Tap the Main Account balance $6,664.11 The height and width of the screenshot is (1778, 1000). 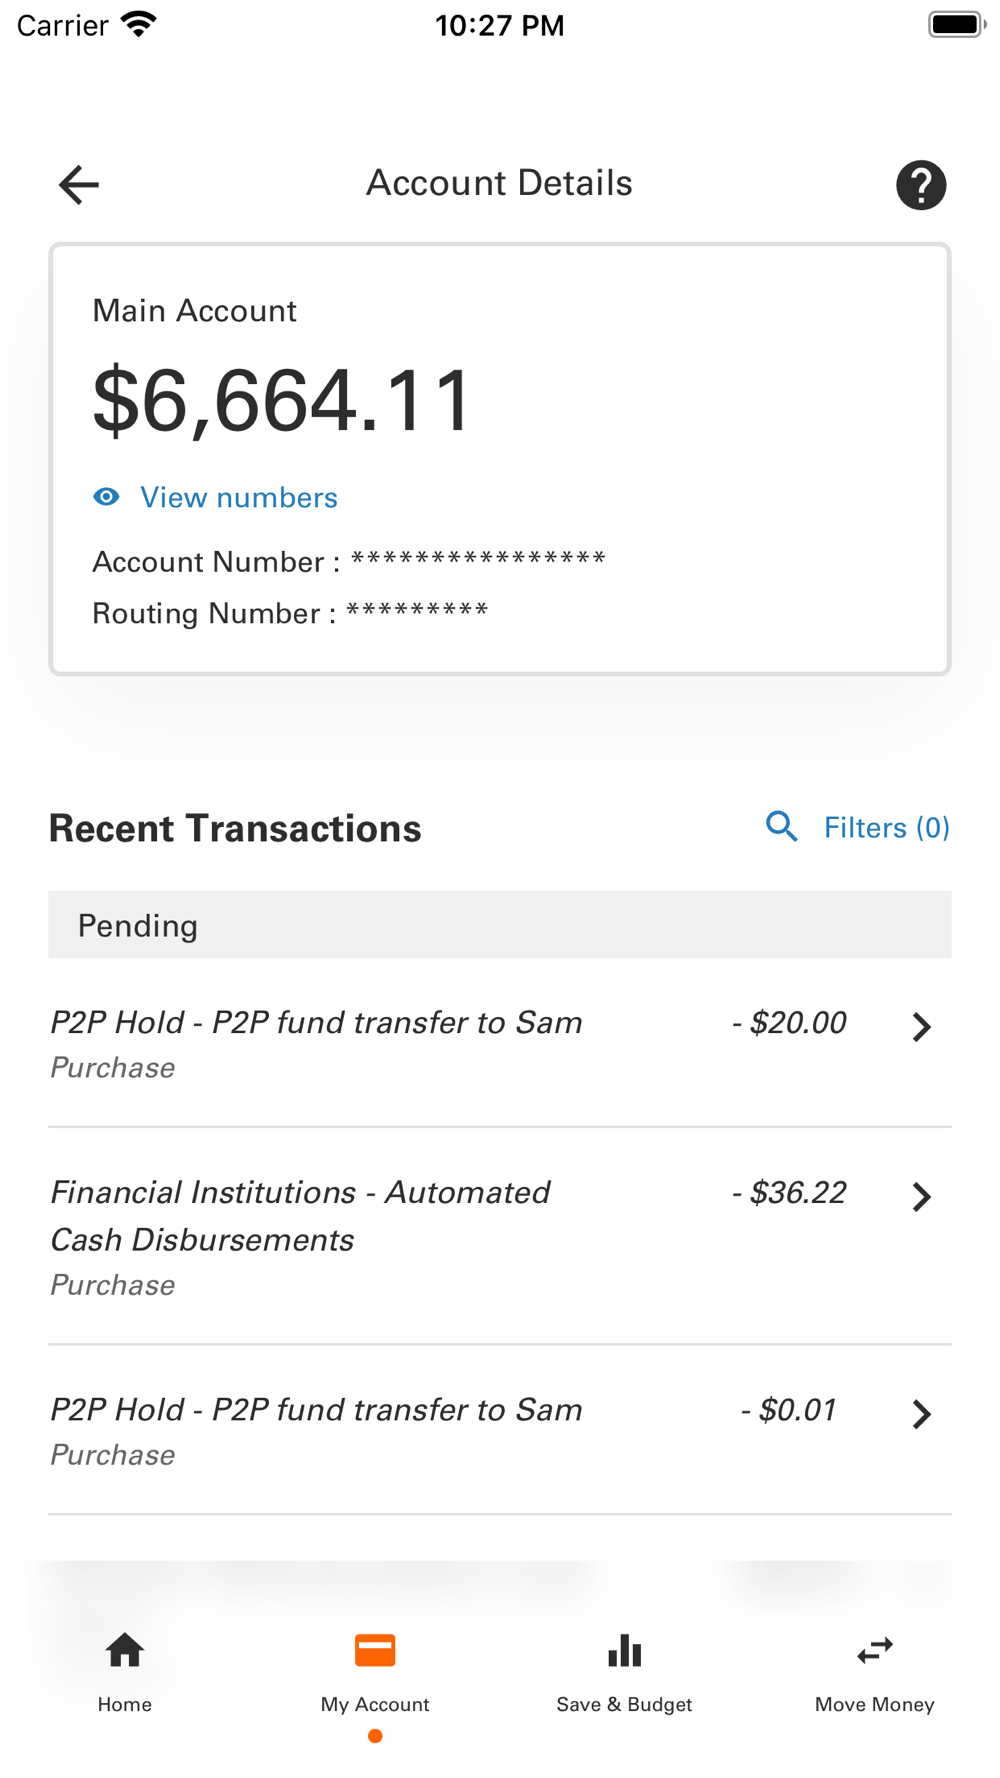coord(282,401)
